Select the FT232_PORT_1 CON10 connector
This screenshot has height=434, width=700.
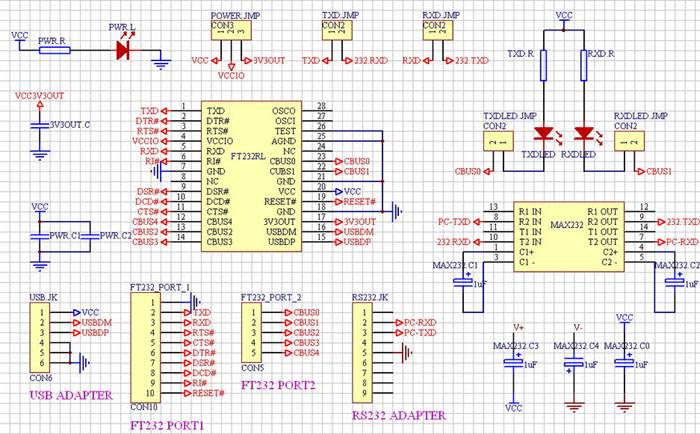pyautogui.click(x=145, y=347)
